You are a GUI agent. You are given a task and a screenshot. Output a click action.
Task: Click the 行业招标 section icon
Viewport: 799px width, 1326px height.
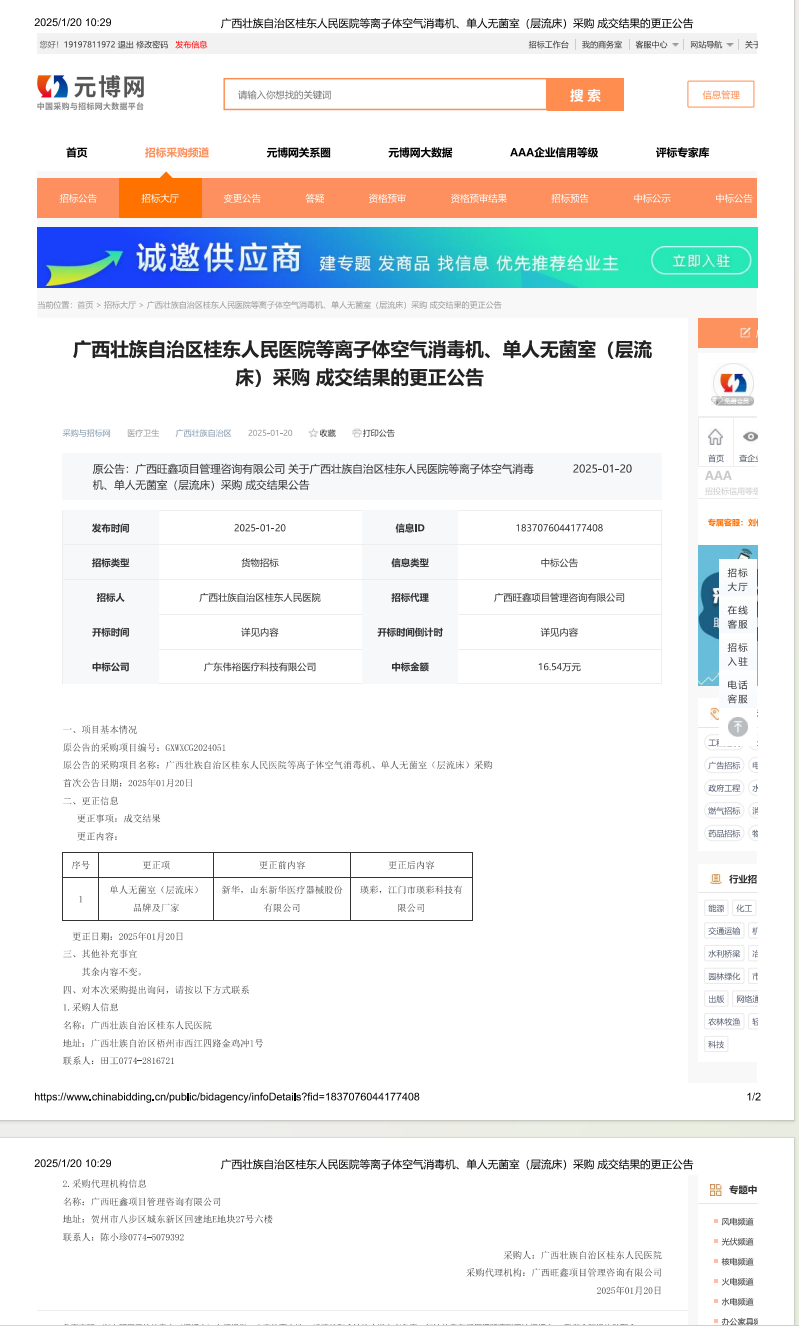click(715, 879)
